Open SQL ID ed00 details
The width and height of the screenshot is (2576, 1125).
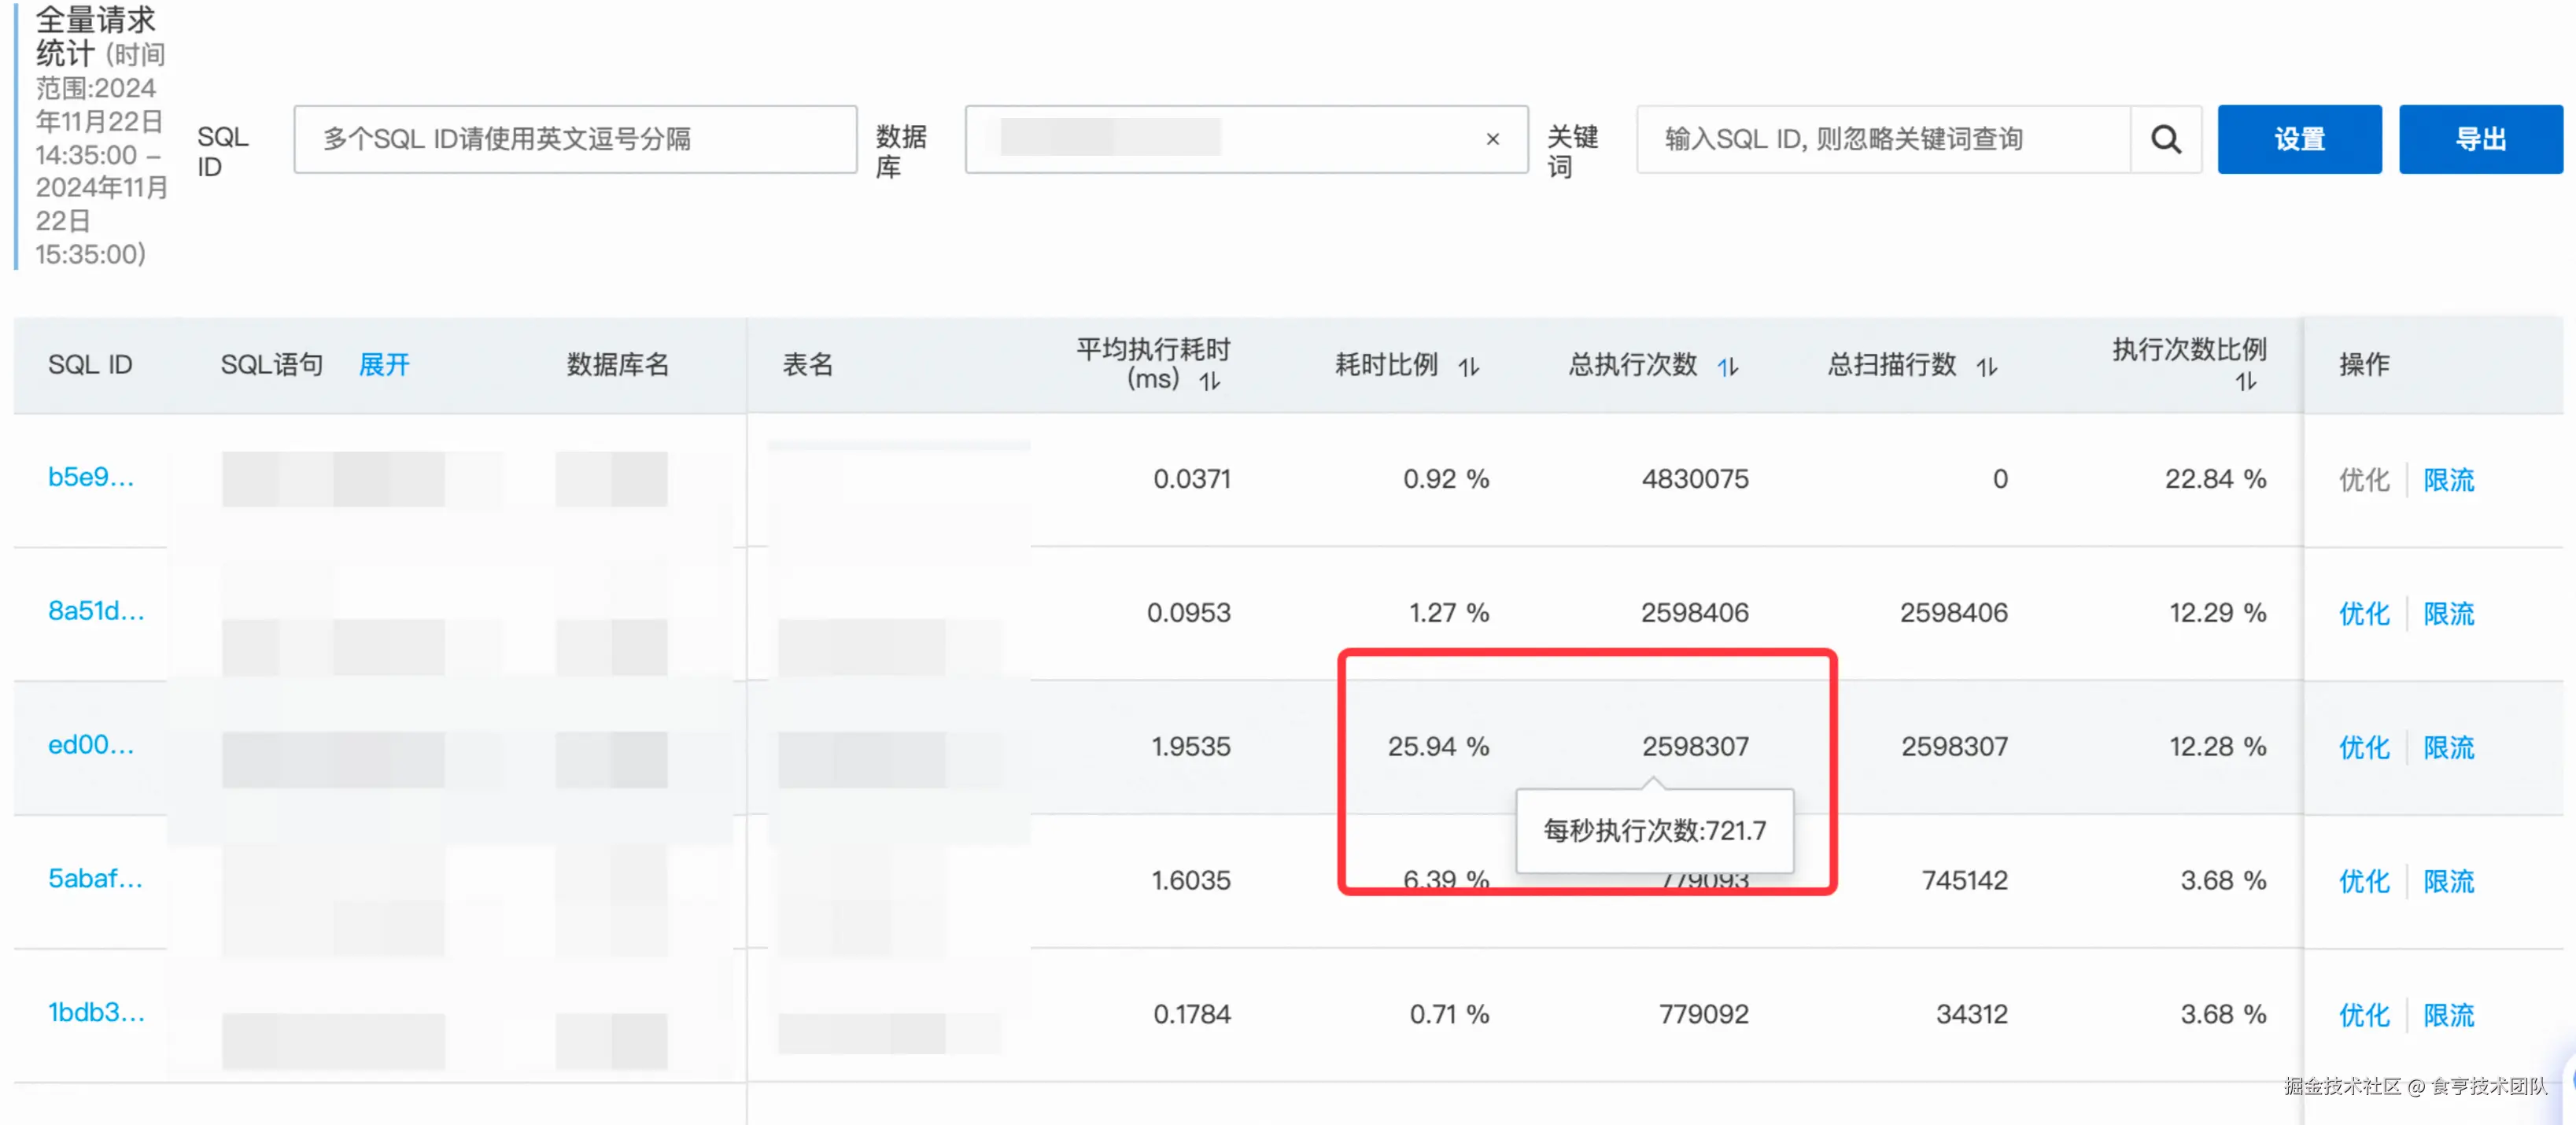(90, 745)
